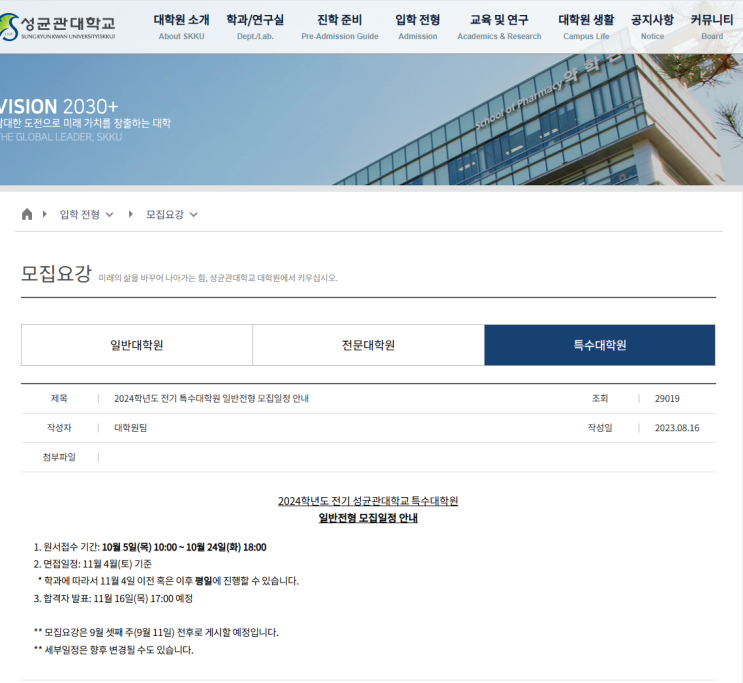This screenshot has width=743, height=683.
Task: Switch to the 일반대학원 tab
Action: (136, 345)
